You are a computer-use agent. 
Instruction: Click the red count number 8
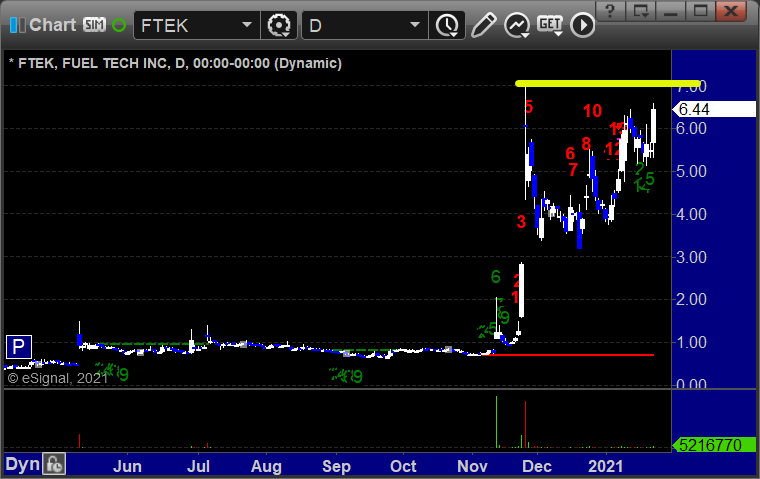coord(586,144)
